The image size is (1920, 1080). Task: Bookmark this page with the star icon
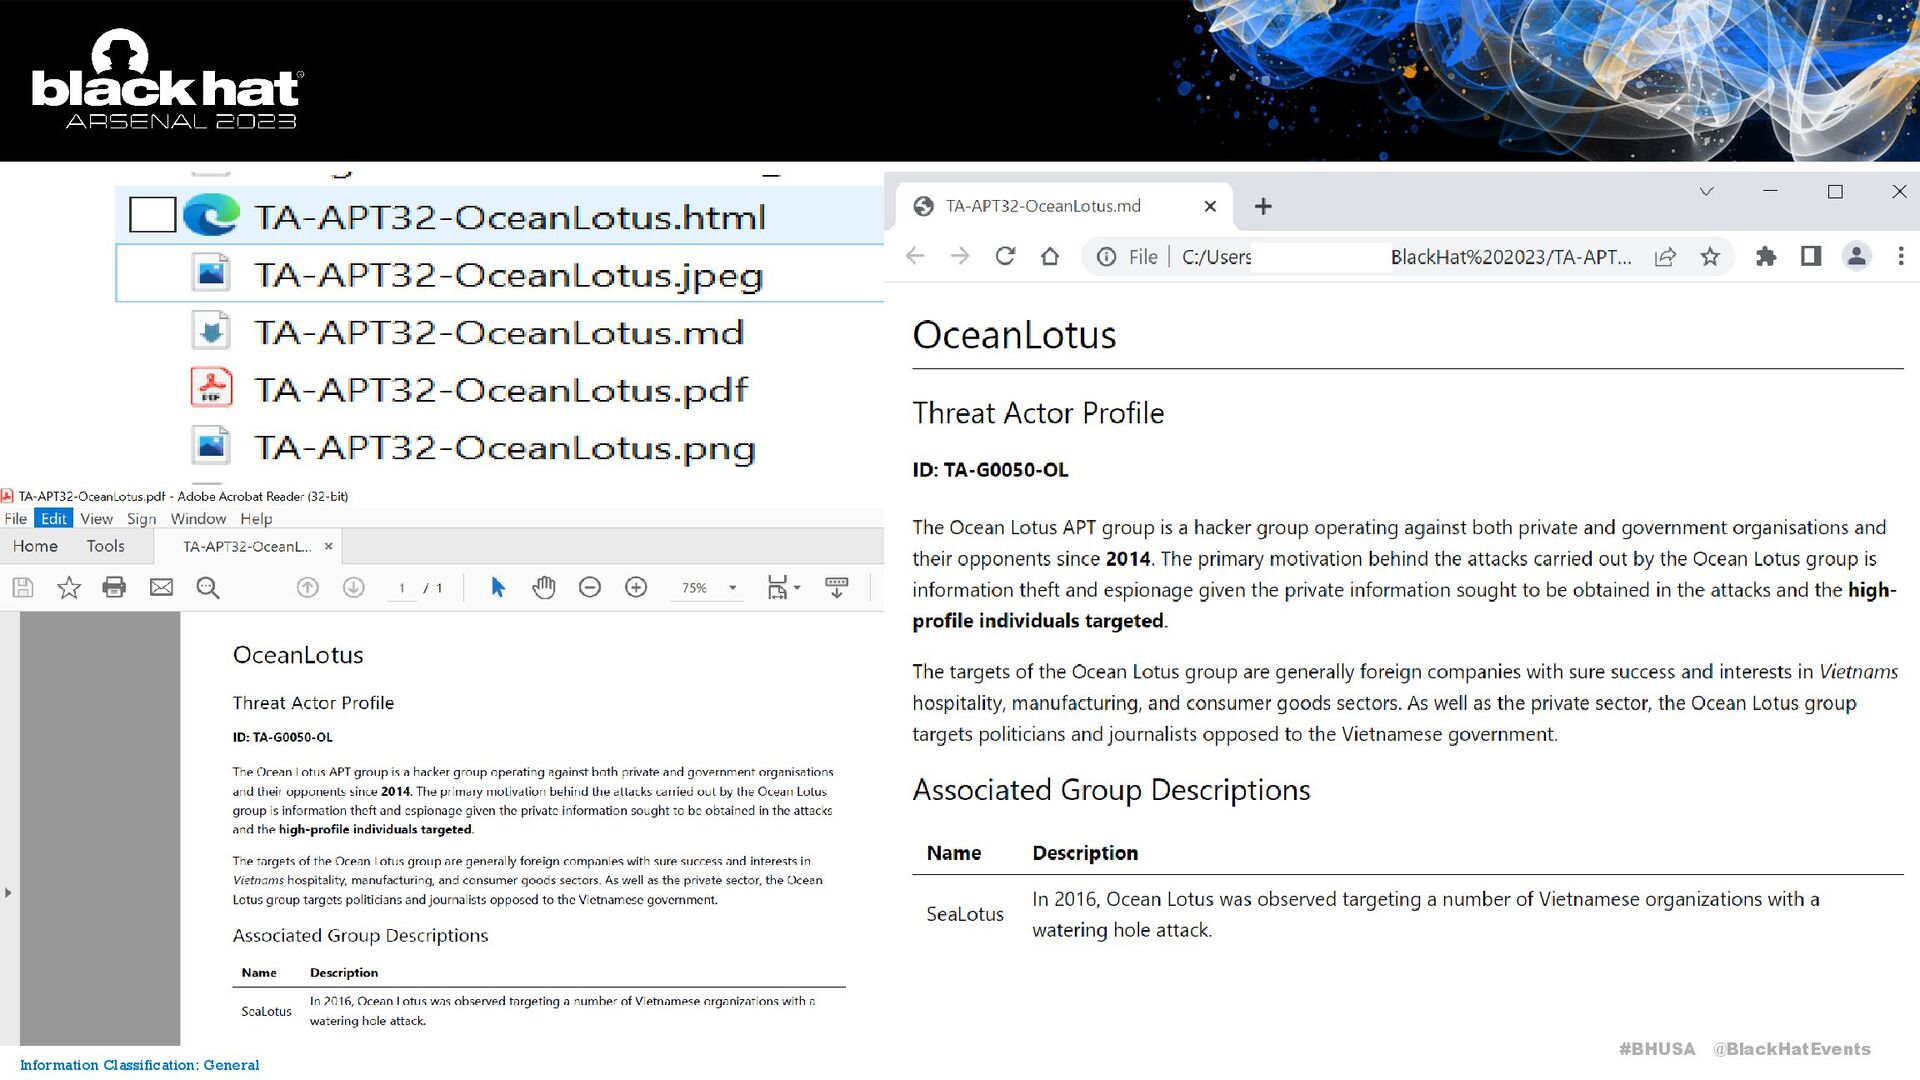point(1710,257)
